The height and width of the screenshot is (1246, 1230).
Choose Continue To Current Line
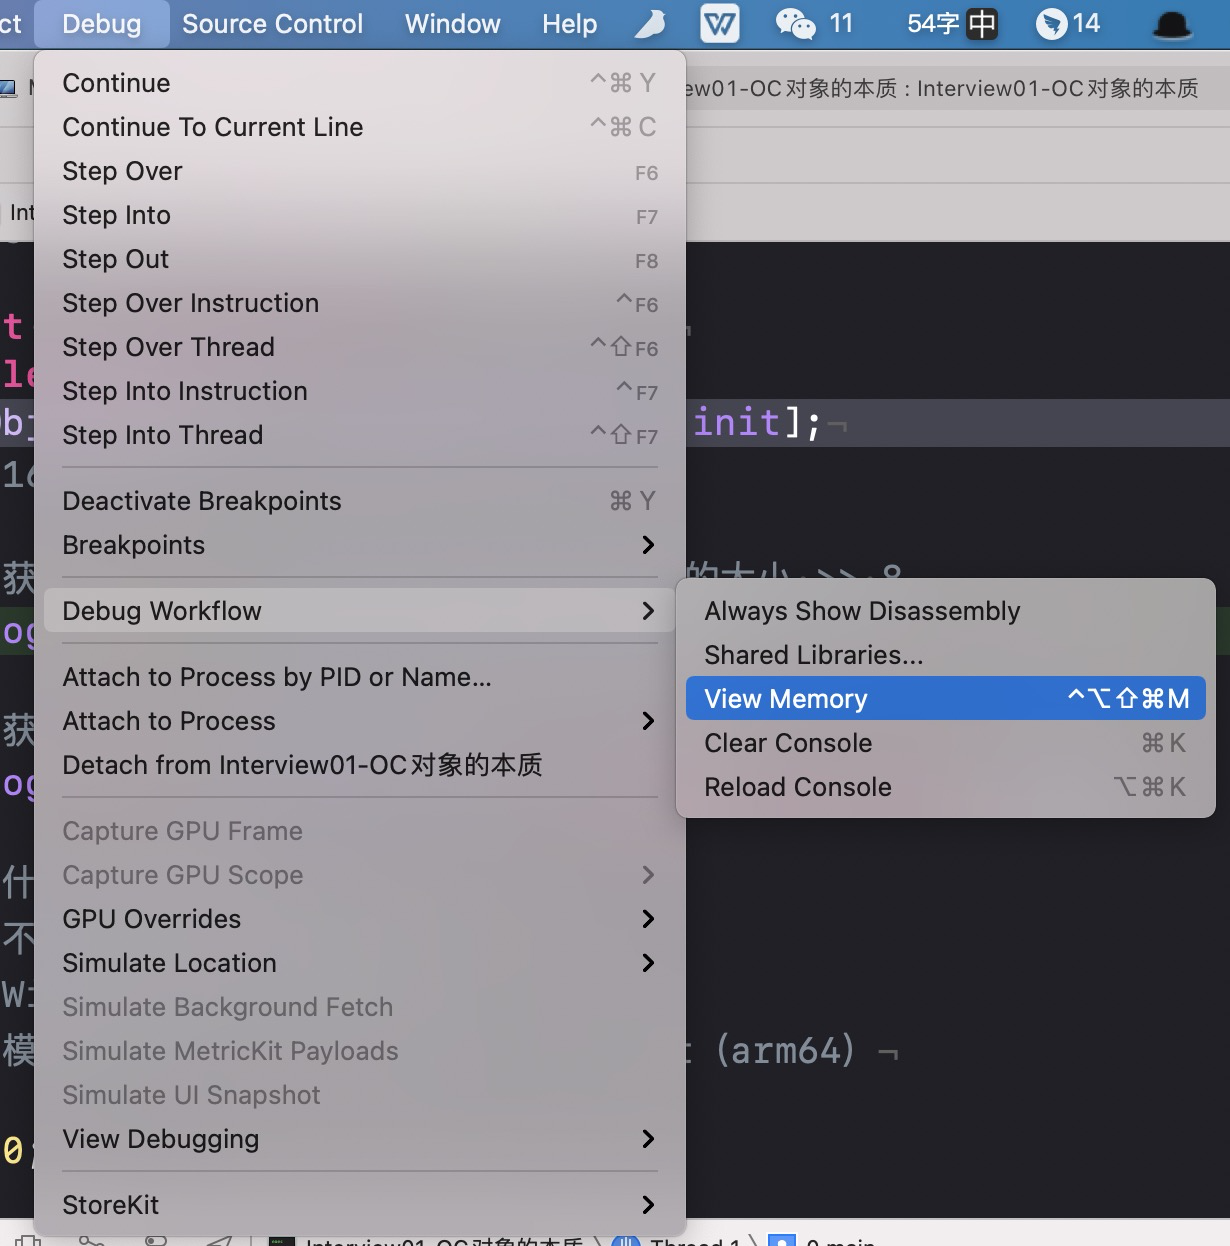coord(360,127)
